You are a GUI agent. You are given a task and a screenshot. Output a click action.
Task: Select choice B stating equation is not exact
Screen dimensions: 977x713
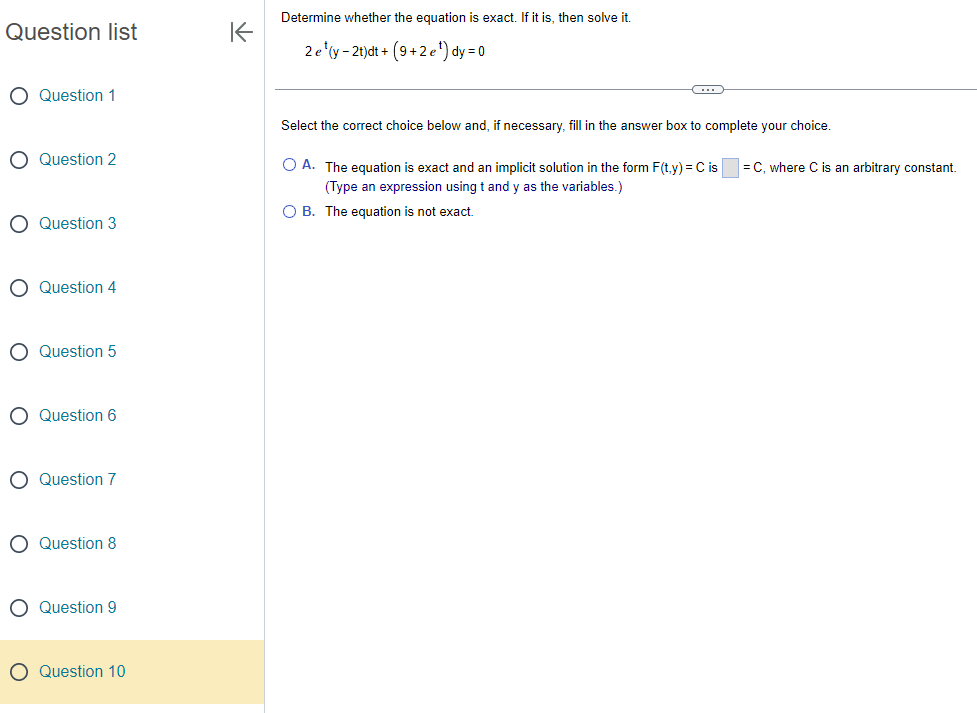tap(289, 211)
